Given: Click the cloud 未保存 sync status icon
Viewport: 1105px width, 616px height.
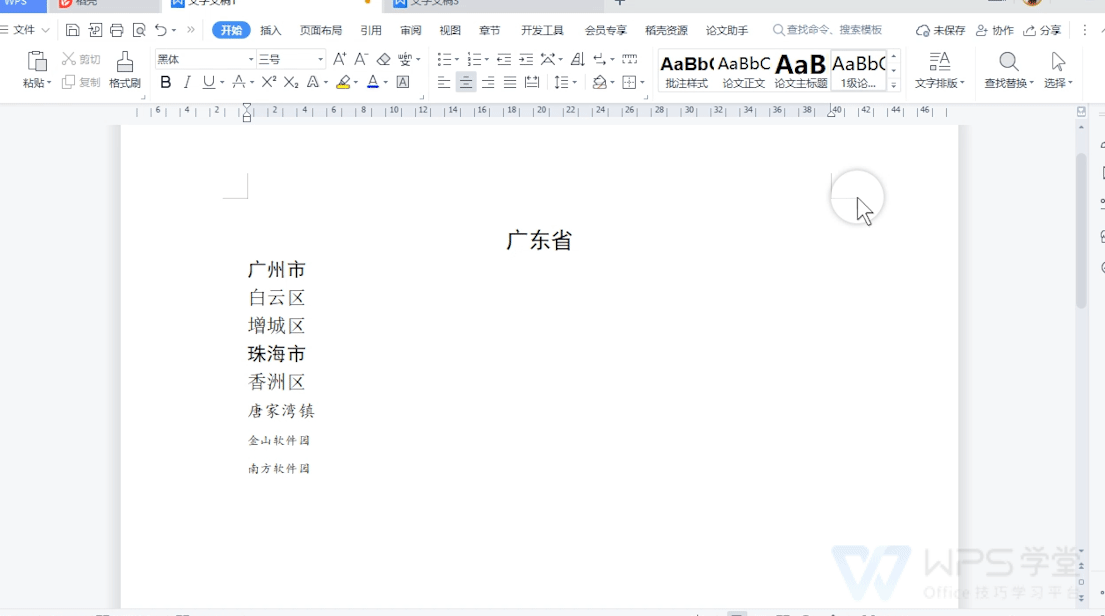Looking at the screenshot, I should (922, 30).
